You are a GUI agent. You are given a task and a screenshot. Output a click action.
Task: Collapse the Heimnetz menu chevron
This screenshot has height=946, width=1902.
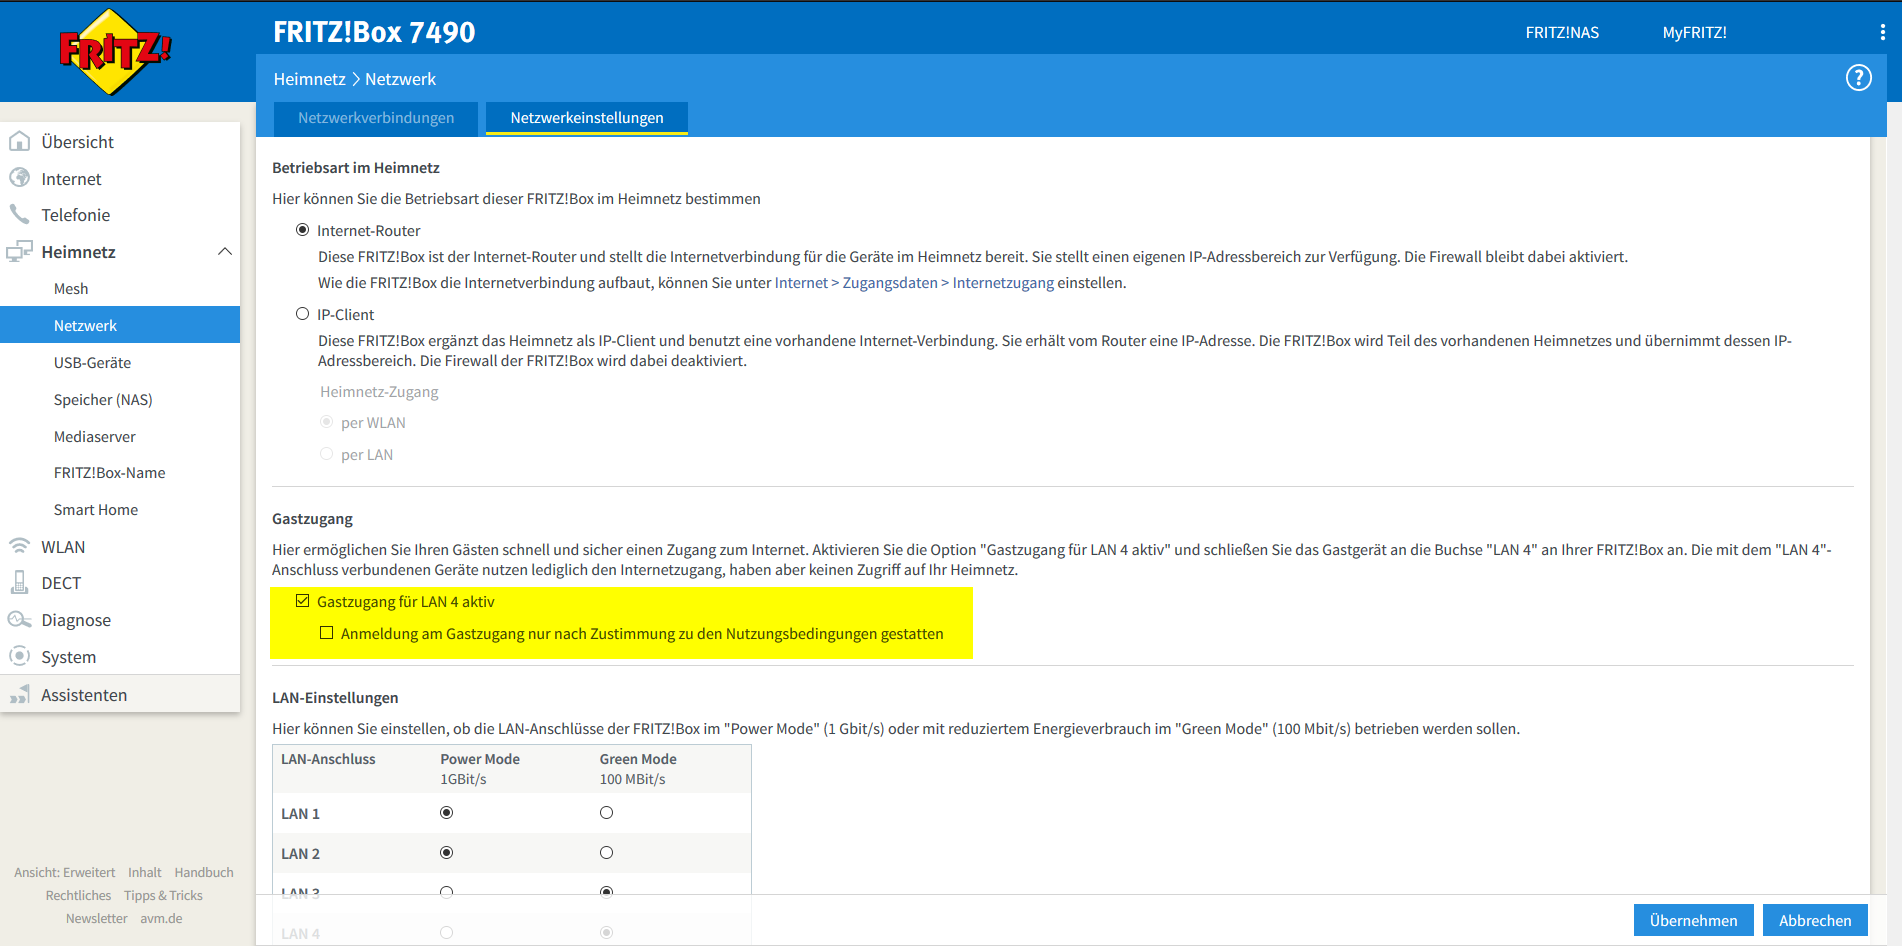pyautogui.click(x=225, y=251)
